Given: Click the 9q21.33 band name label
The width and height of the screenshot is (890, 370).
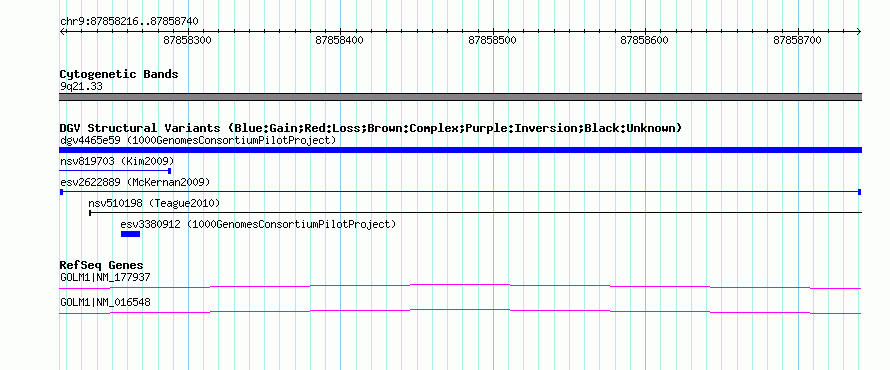Looking at the screenshot, I should coord(81,86).
